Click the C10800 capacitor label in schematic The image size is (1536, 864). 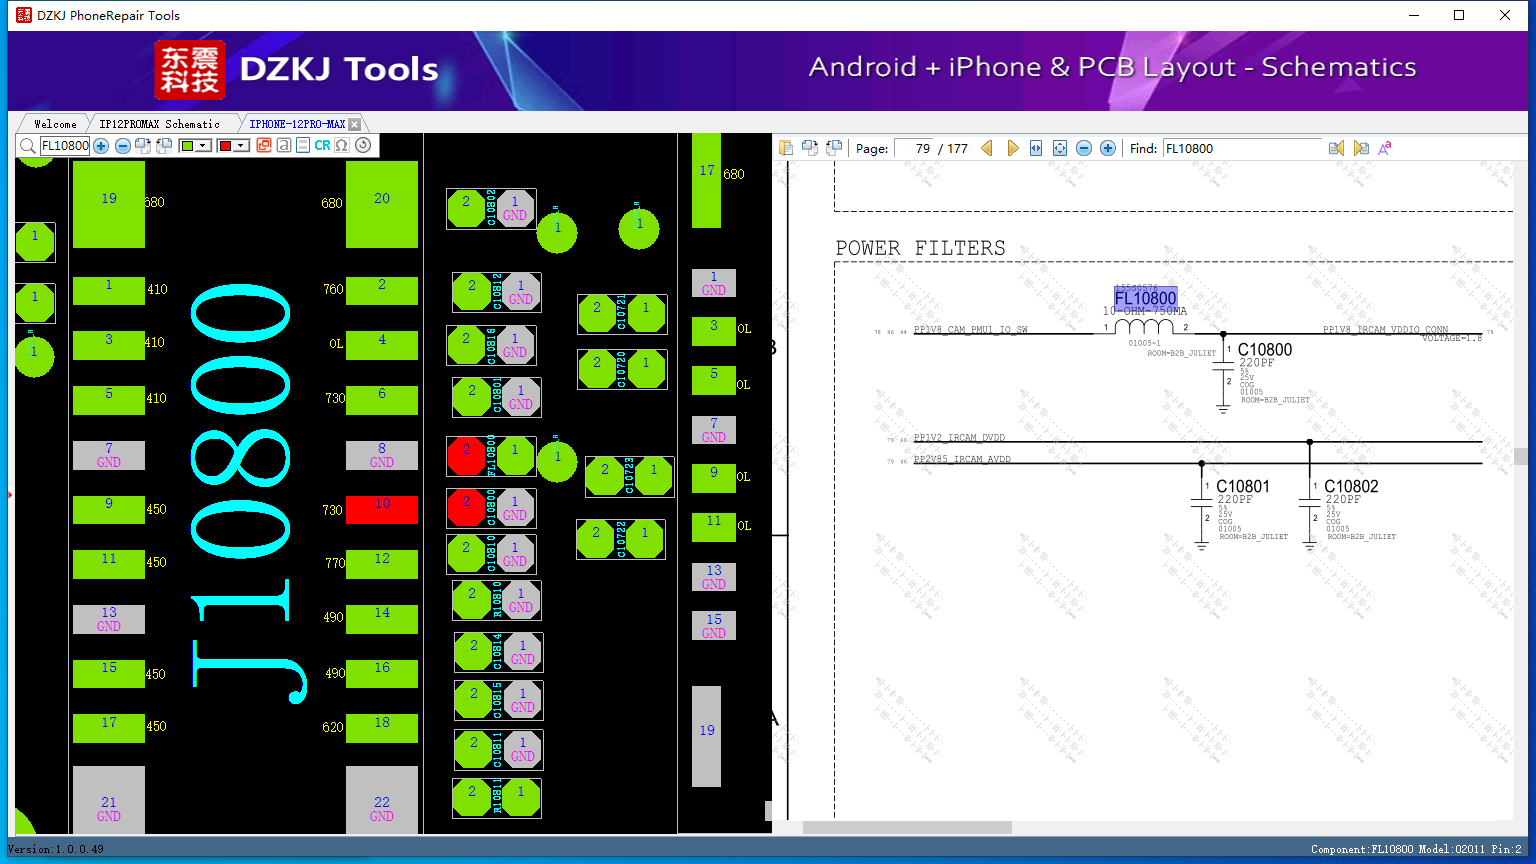pyautogui.click(x=1265, y=350)
